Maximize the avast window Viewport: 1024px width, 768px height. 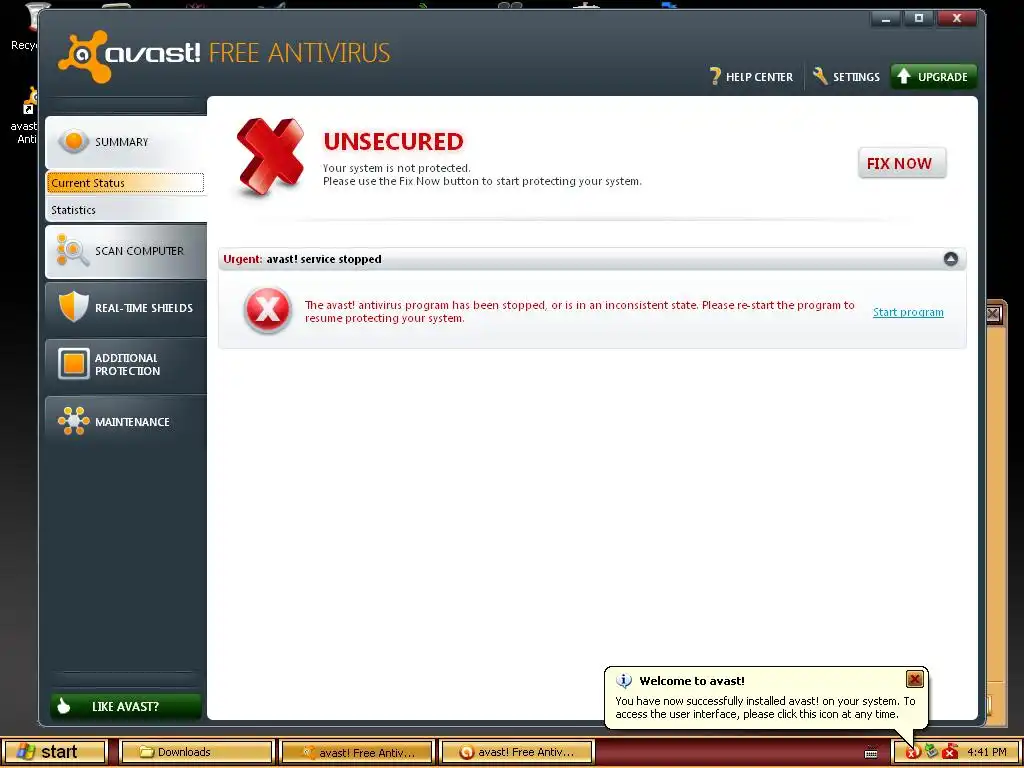coord(919,18)
